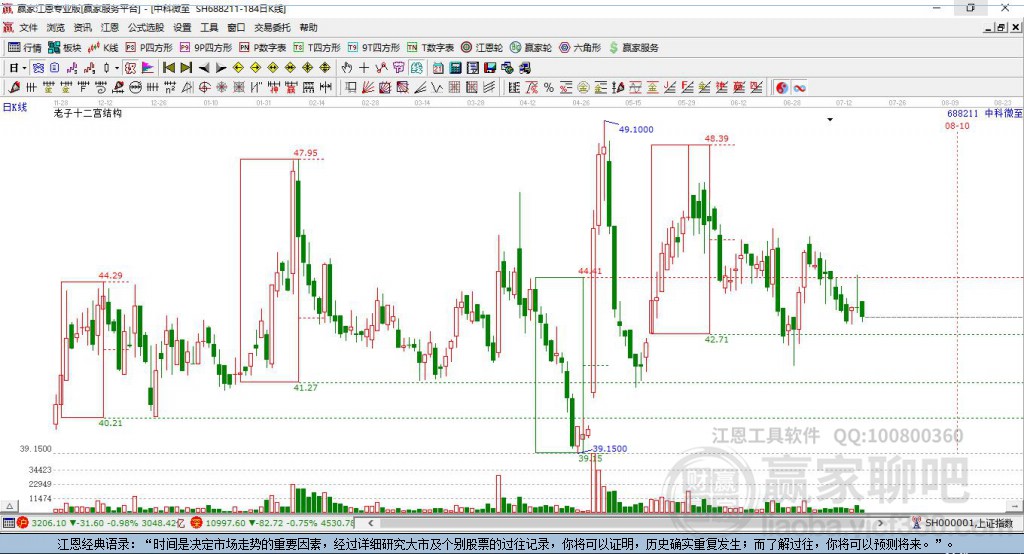Click the 日K线 label link
The width and height of the screenshot is (1024, 554).
(15, 107)
